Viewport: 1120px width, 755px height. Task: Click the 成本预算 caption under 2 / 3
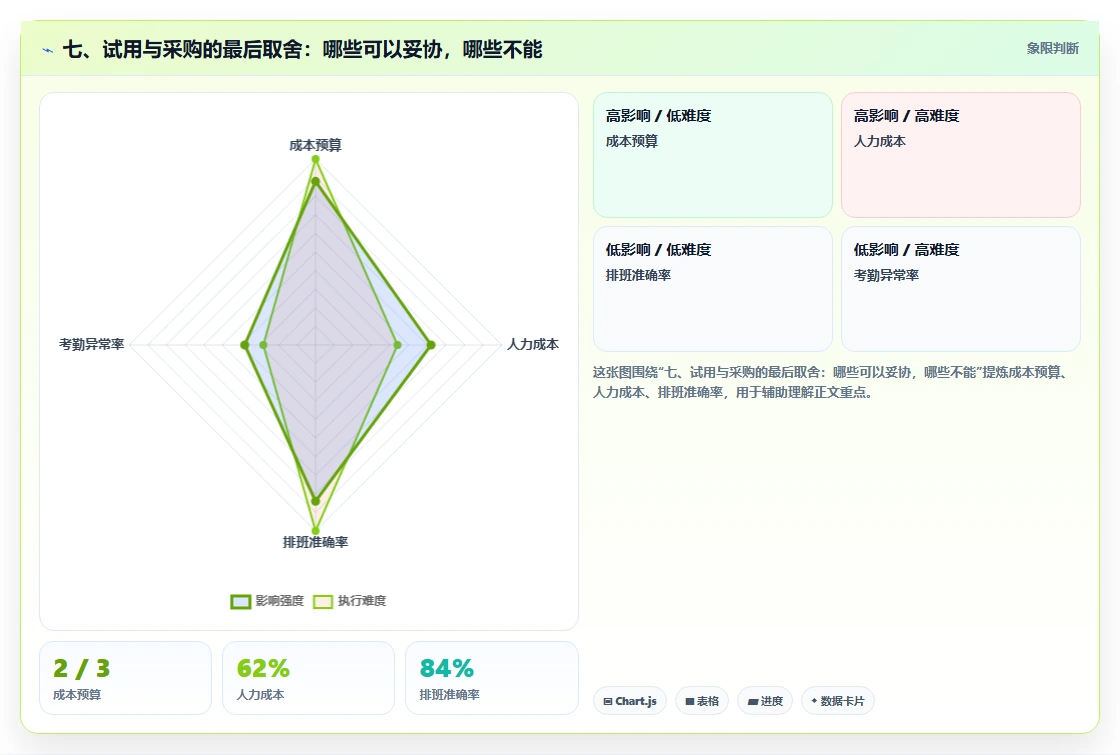click(77, 694)
